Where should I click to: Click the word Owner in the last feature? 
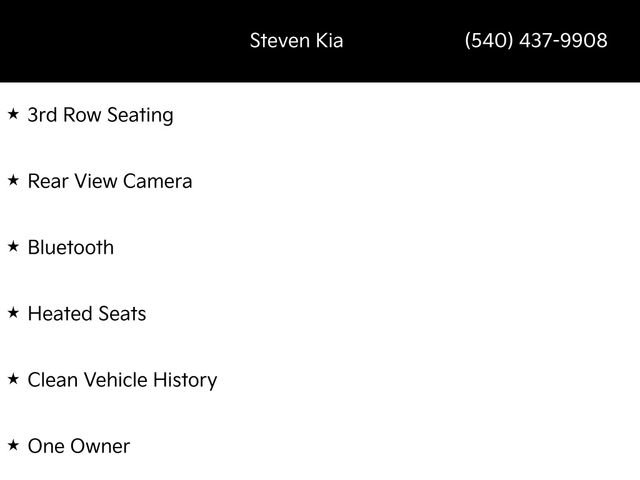(x=101, y=446)
